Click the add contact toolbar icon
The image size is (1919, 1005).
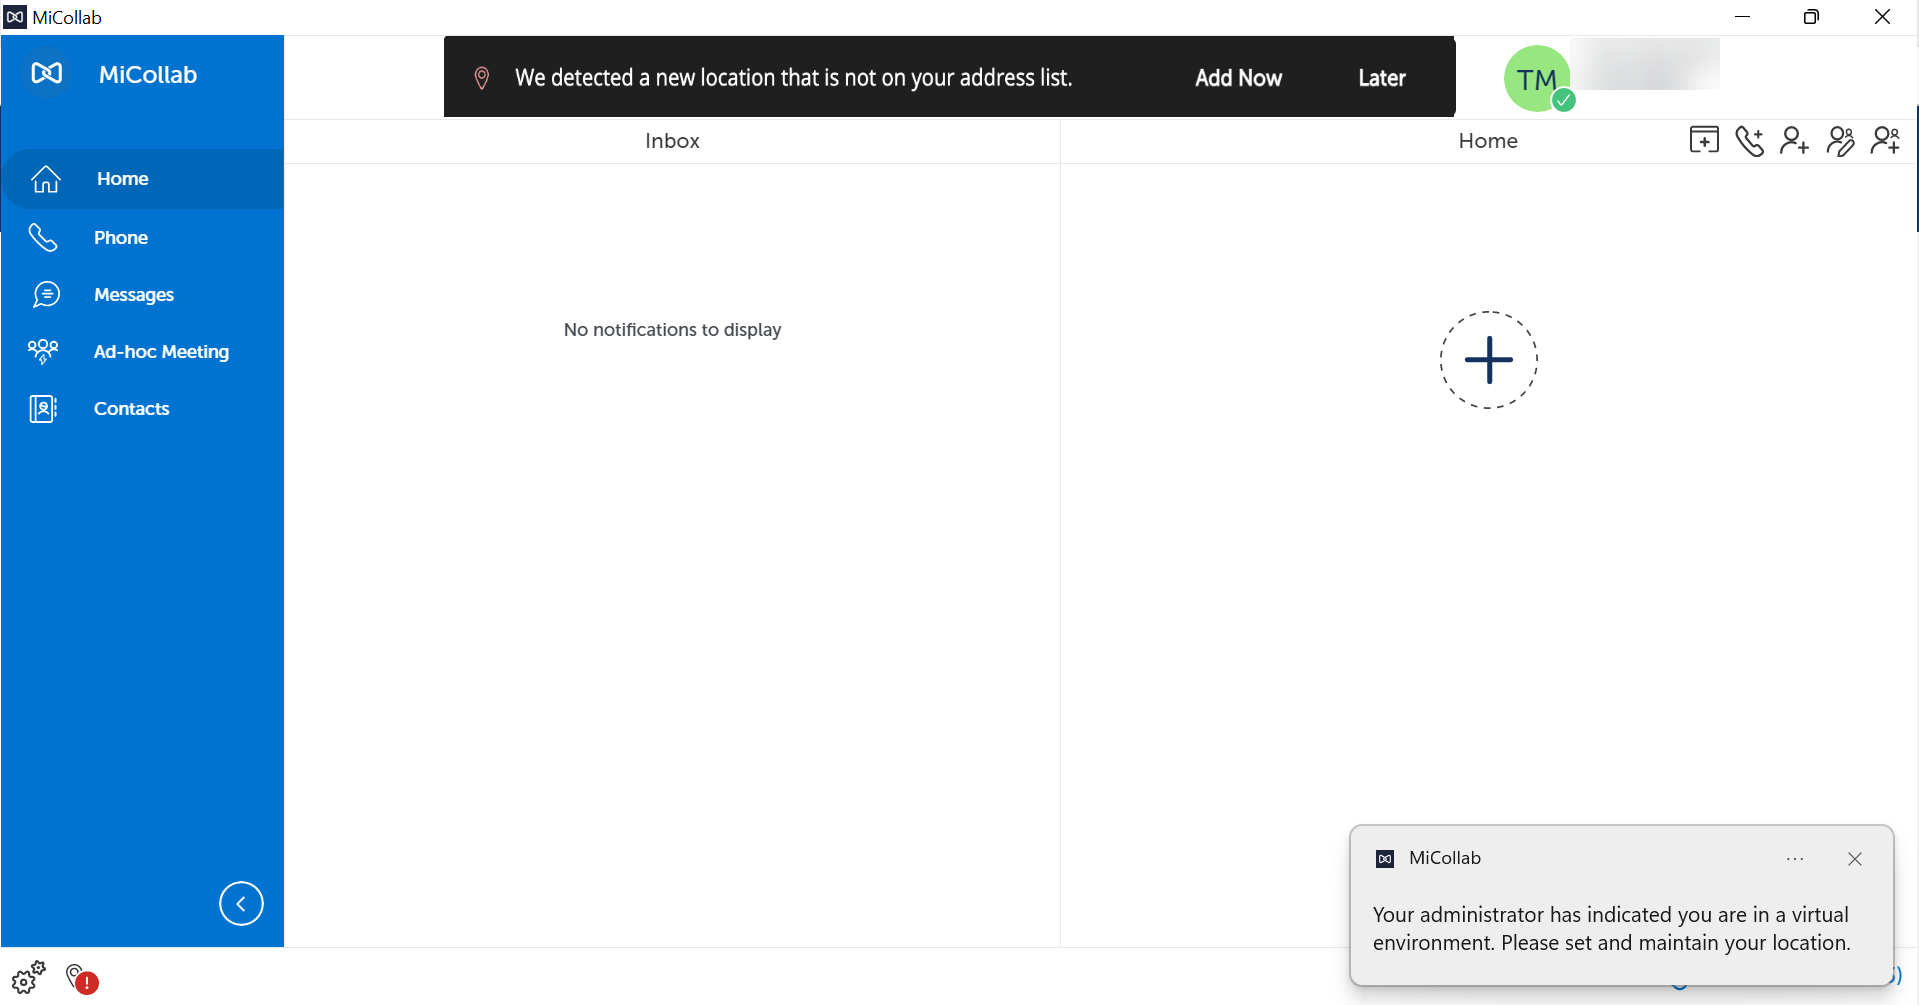point(1794,140)
